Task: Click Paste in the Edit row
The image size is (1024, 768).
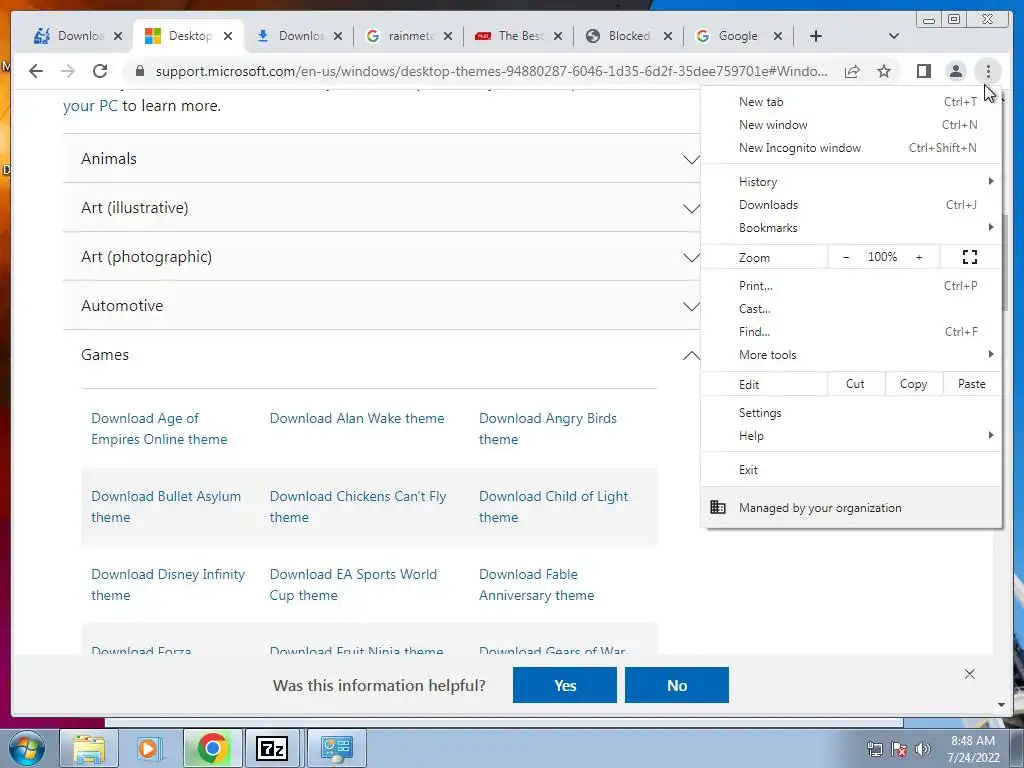Action: (971, 384)
